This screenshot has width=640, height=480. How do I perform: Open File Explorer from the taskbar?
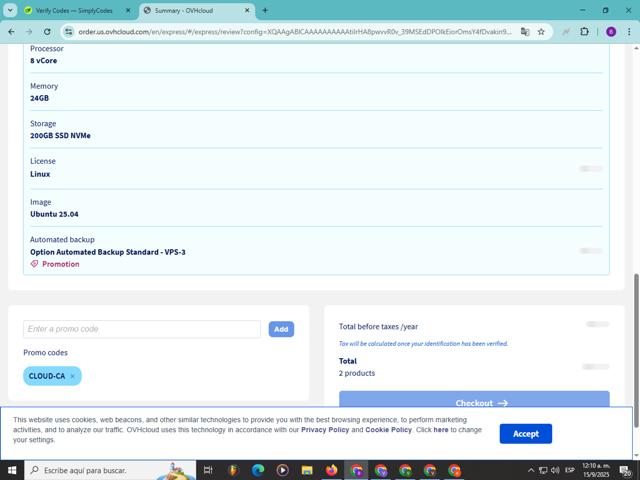307,470
